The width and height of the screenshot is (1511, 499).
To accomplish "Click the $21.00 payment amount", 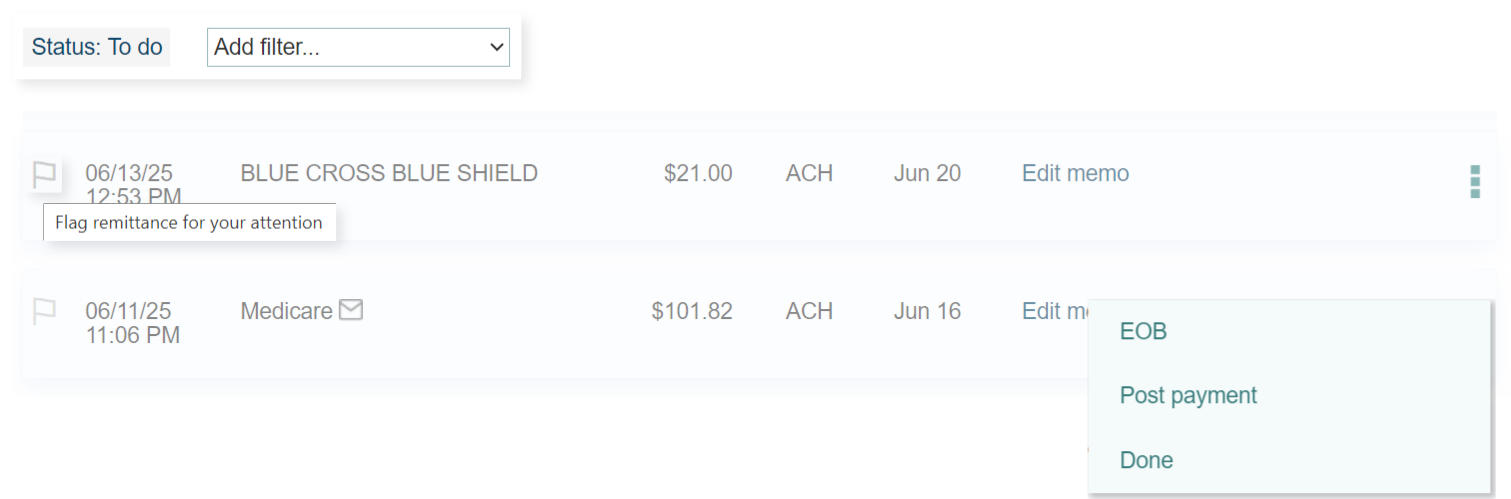I will tap(698, 174).
